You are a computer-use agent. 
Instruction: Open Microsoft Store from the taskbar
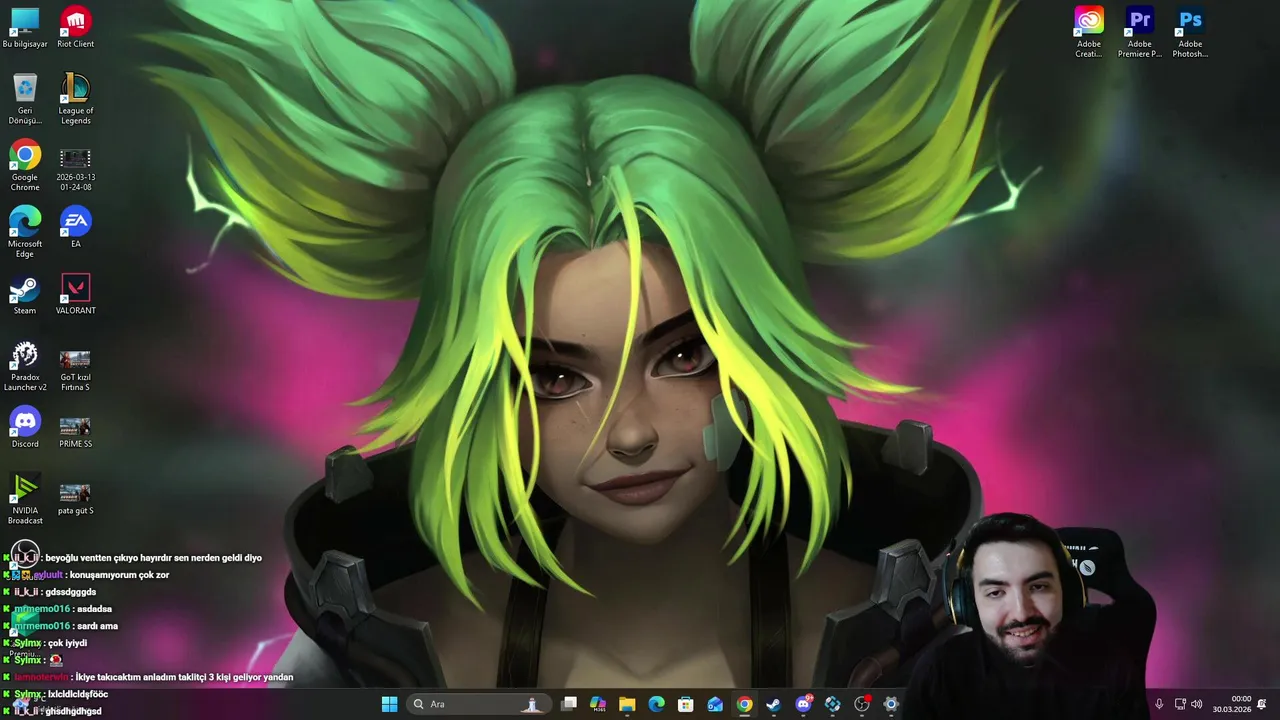click(x=686, y=704)
